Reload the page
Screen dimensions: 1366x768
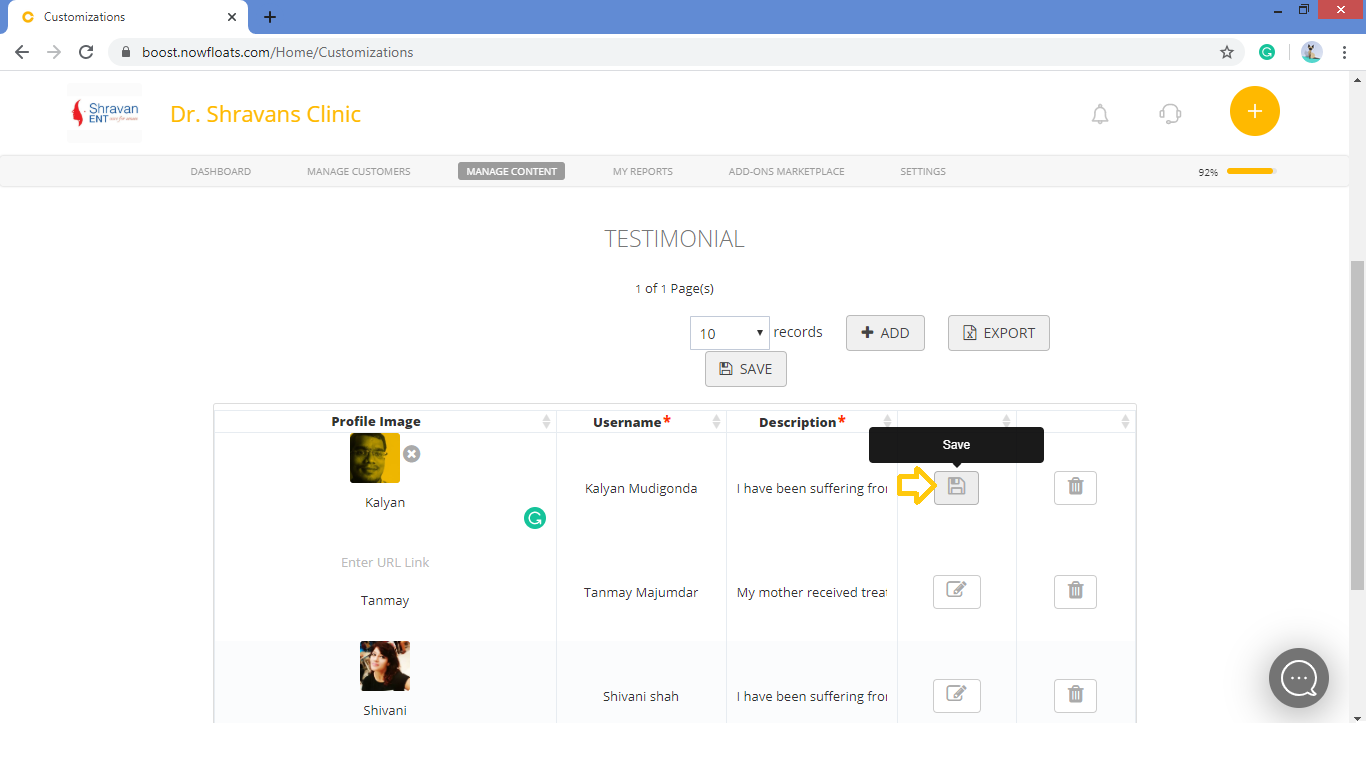pyautogui.click(x=86, y=52)
